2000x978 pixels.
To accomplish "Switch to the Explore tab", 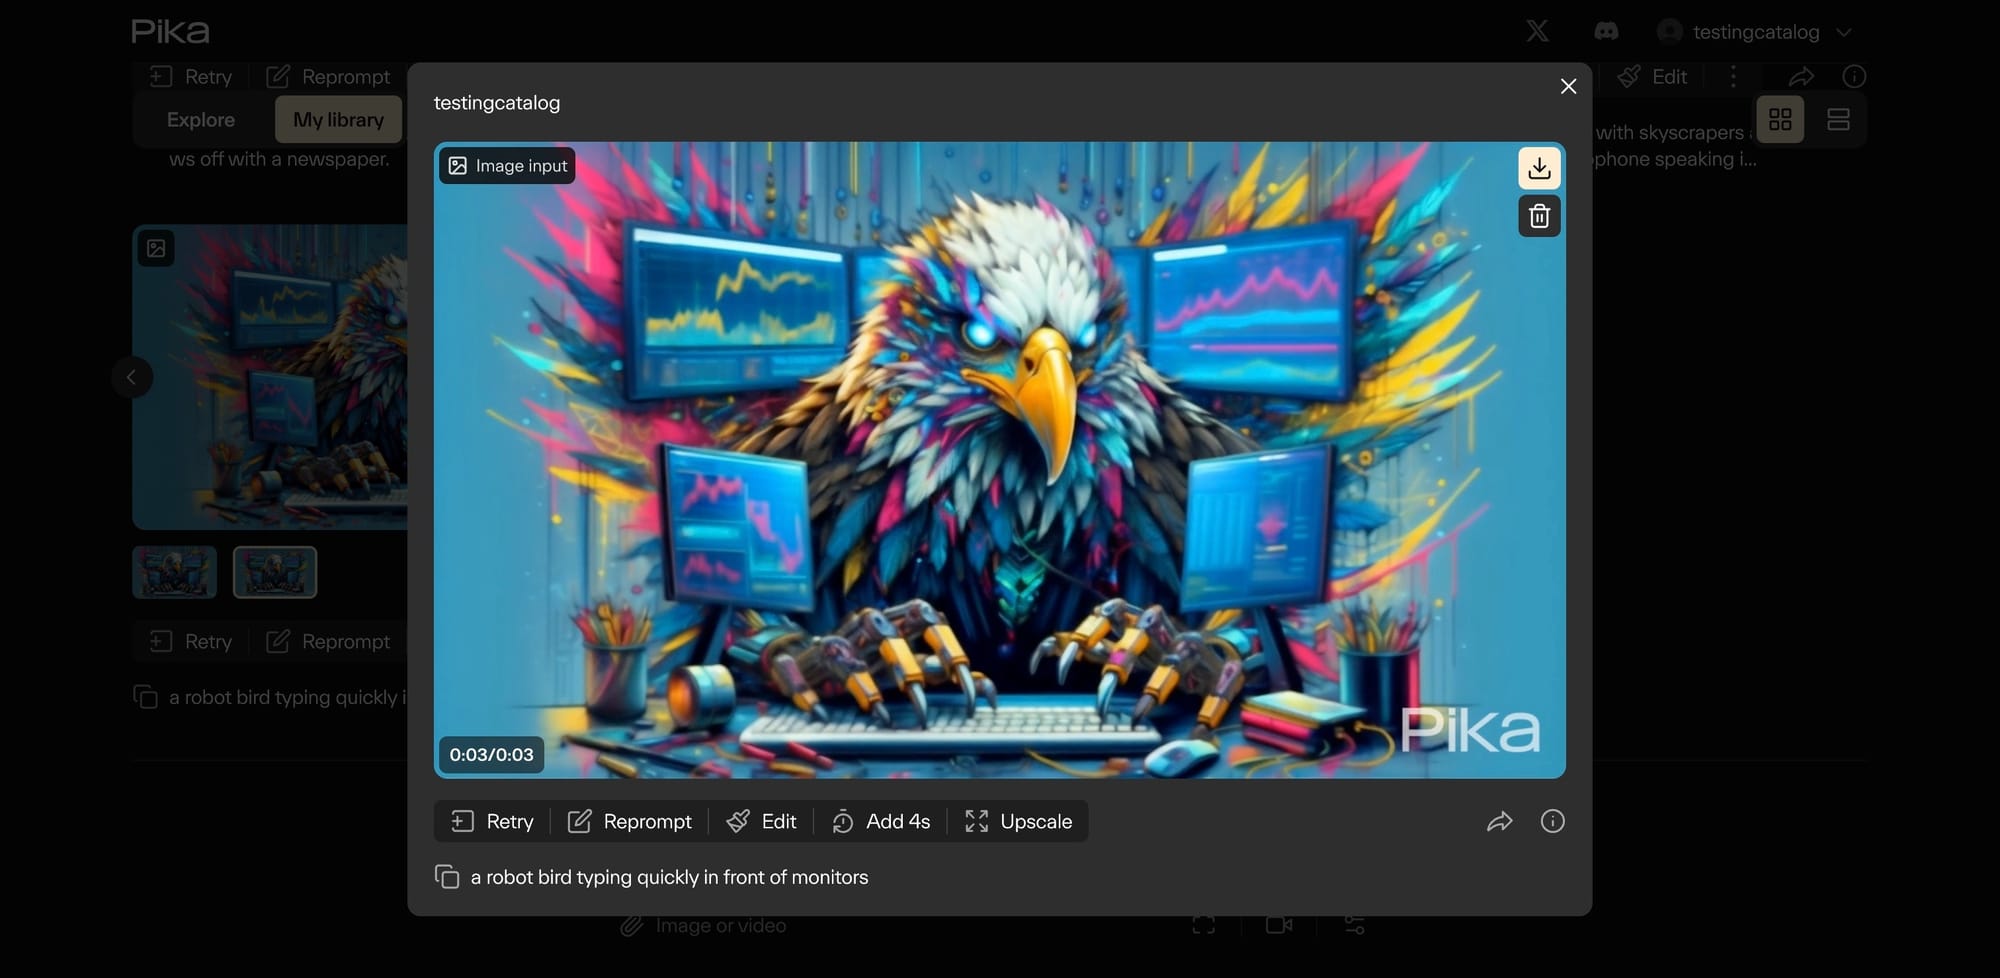I will (x=201, y=120).
